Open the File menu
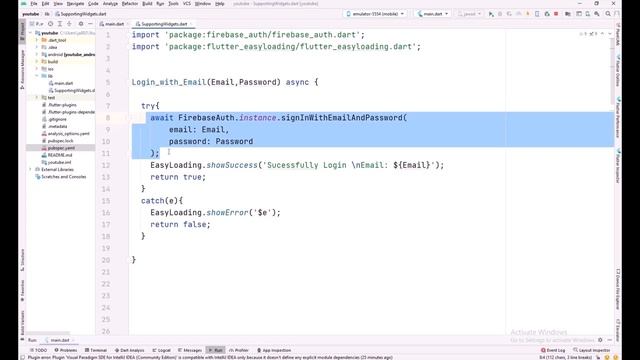 click(x=34, y=4)
